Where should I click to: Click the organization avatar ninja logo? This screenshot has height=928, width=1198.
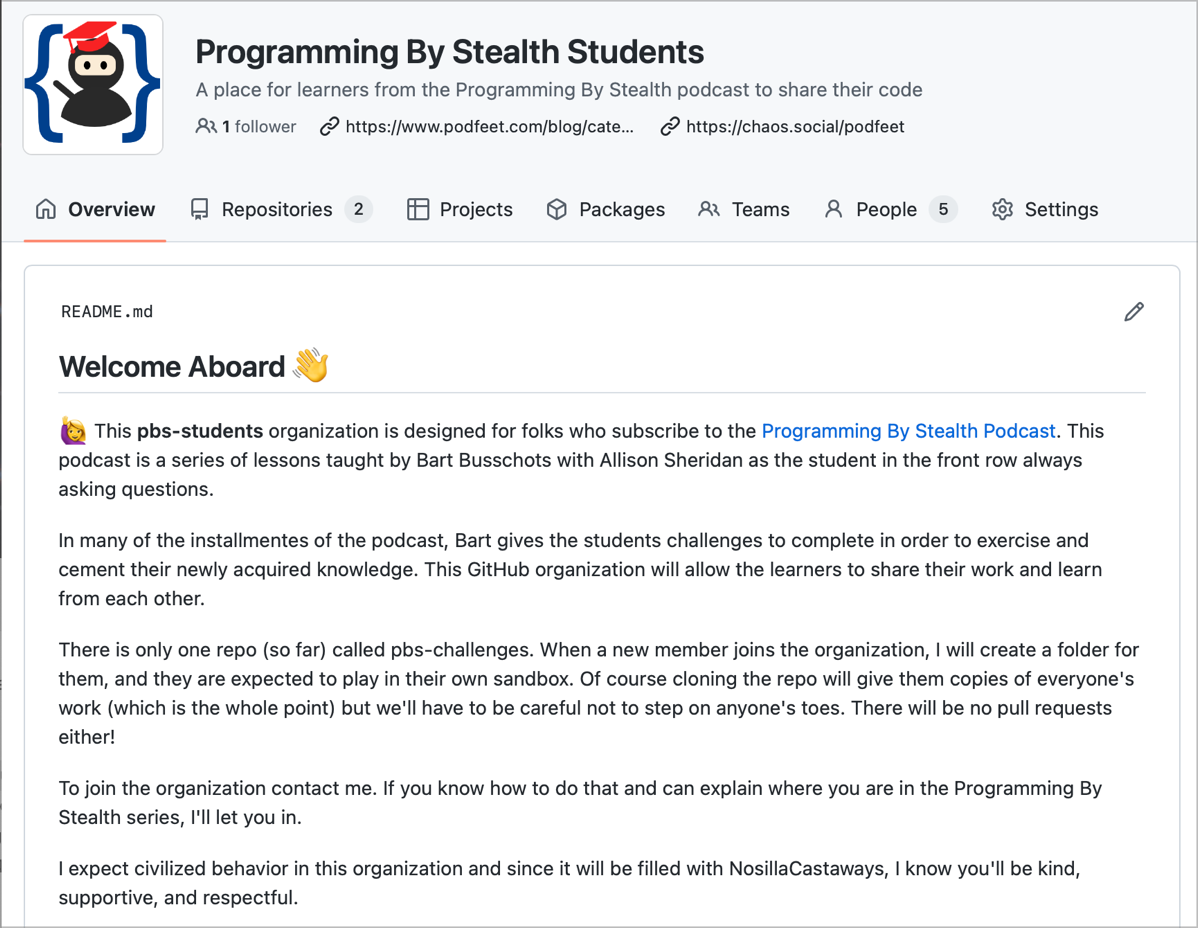[x=93, y=84]
